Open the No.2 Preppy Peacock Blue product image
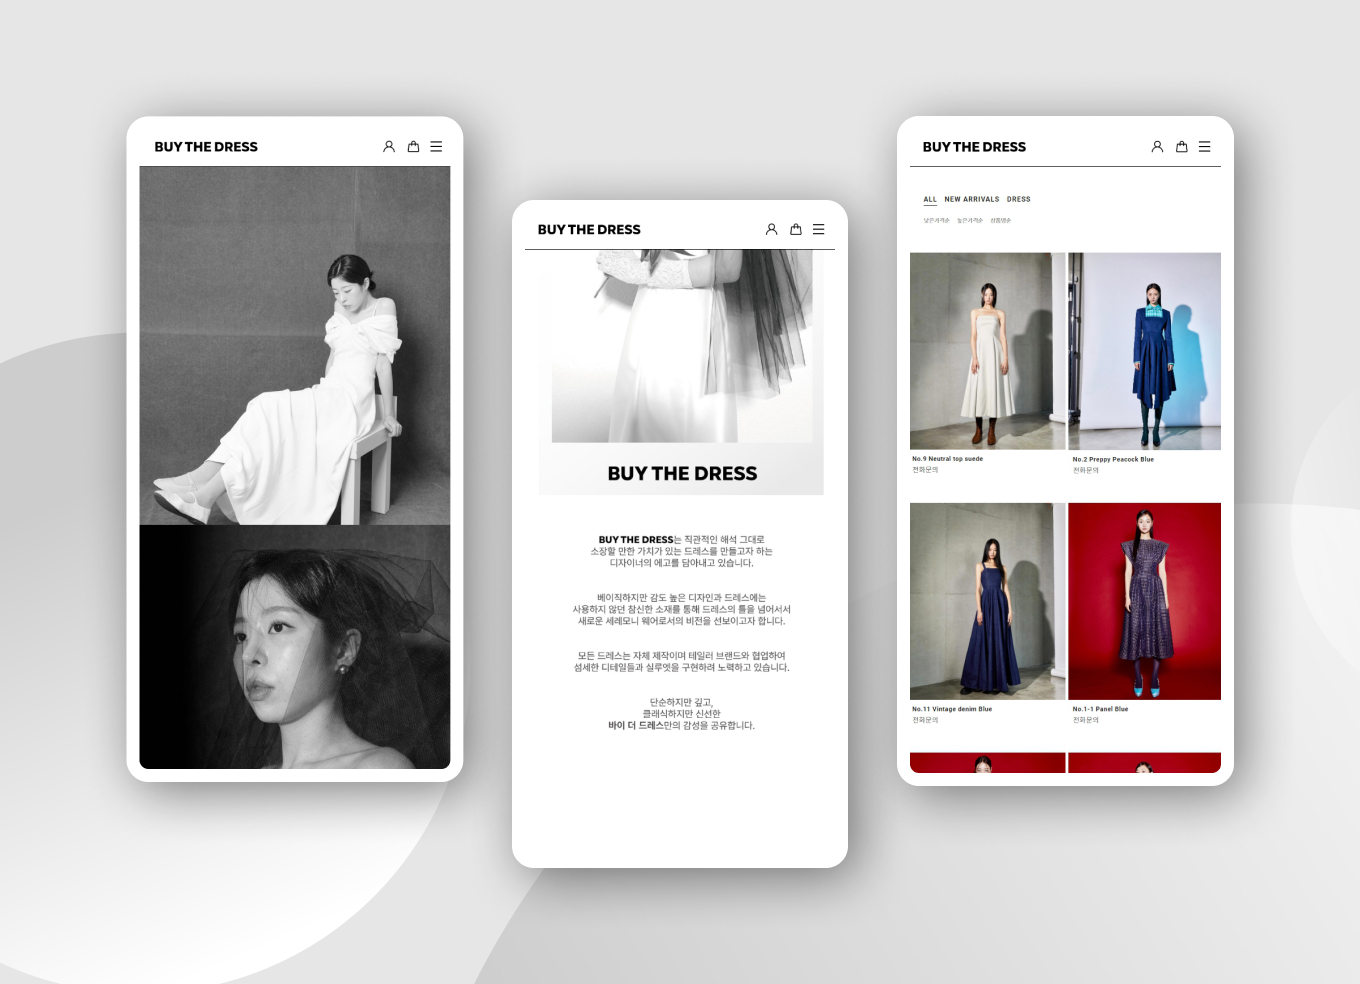 (1144, 351)
